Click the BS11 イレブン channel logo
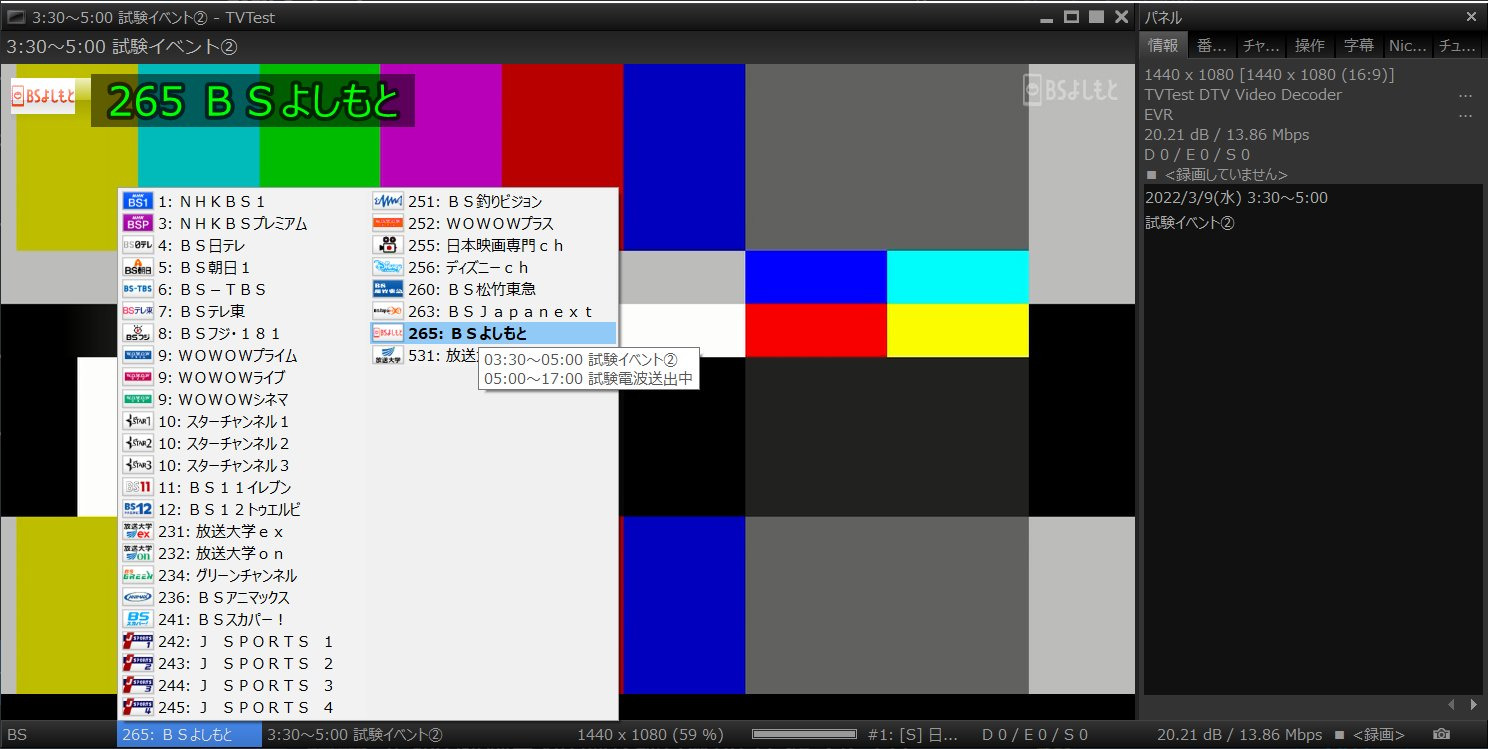Image resolution: width=1488 pixels, height=749 pixels. (137, 488)
